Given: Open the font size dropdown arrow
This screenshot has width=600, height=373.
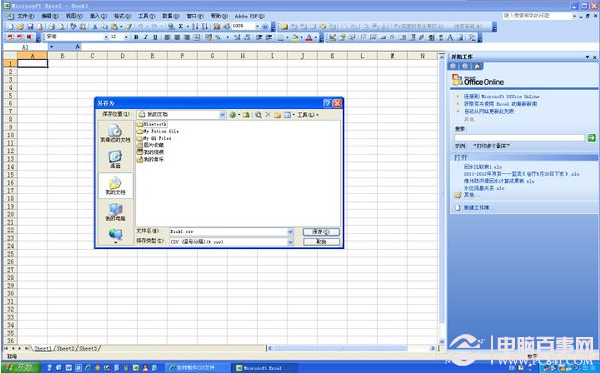Looking at the screenshot, I should (x=126, y=37).
